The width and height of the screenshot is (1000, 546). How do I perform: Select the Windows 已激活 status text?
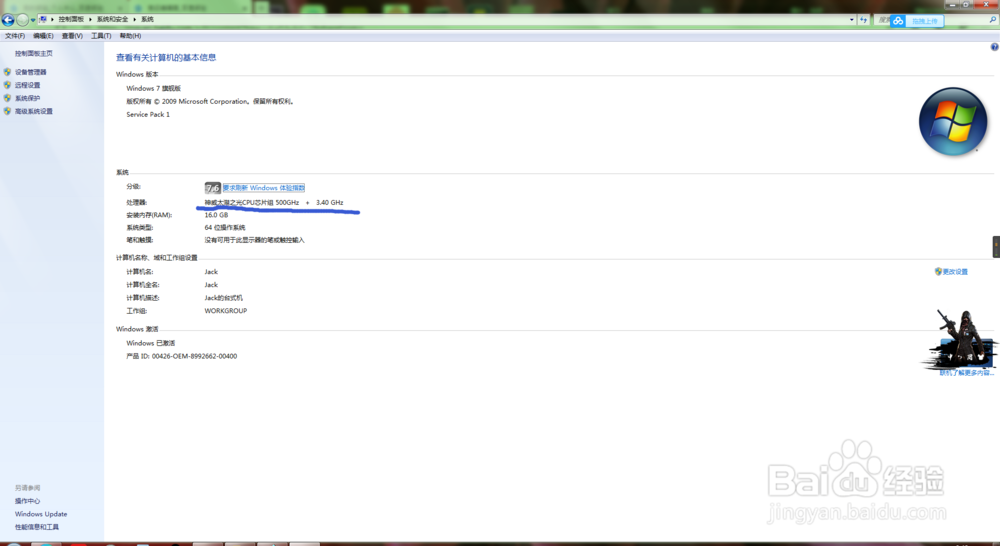(151, 343)
